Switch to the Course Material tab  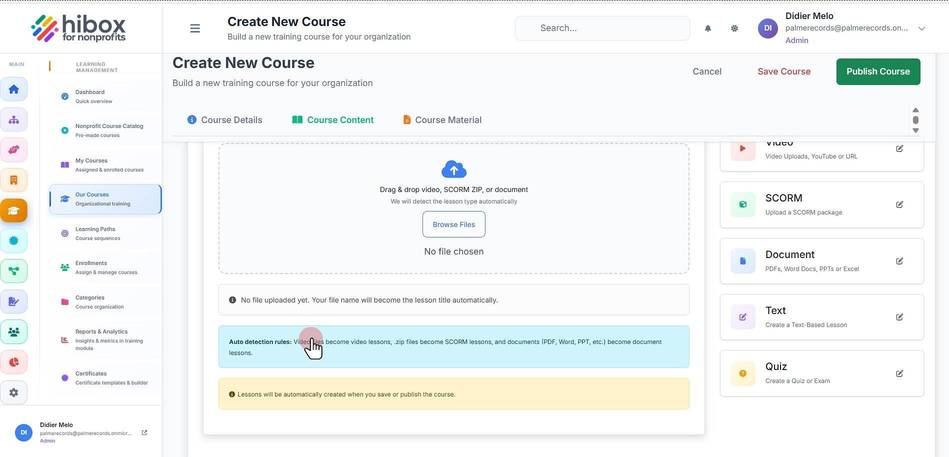[442, 120]
